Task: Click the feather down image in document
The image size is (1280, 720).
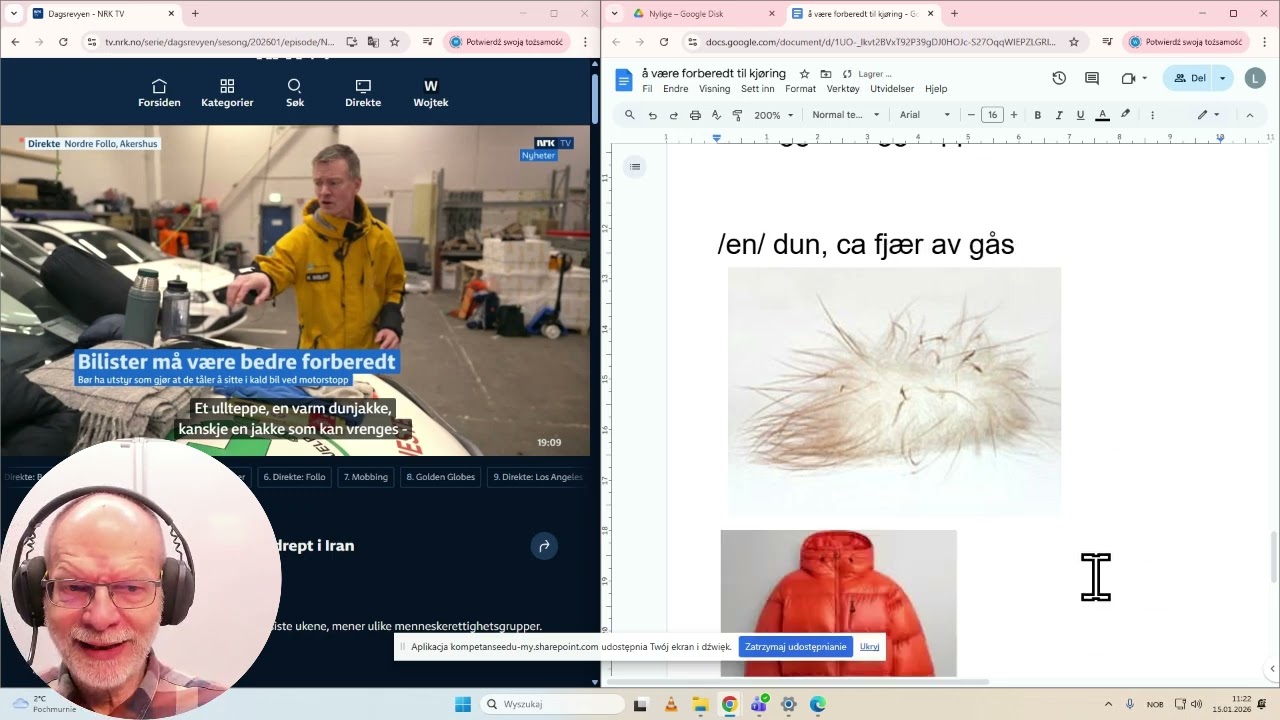Action: pos(894,391)
